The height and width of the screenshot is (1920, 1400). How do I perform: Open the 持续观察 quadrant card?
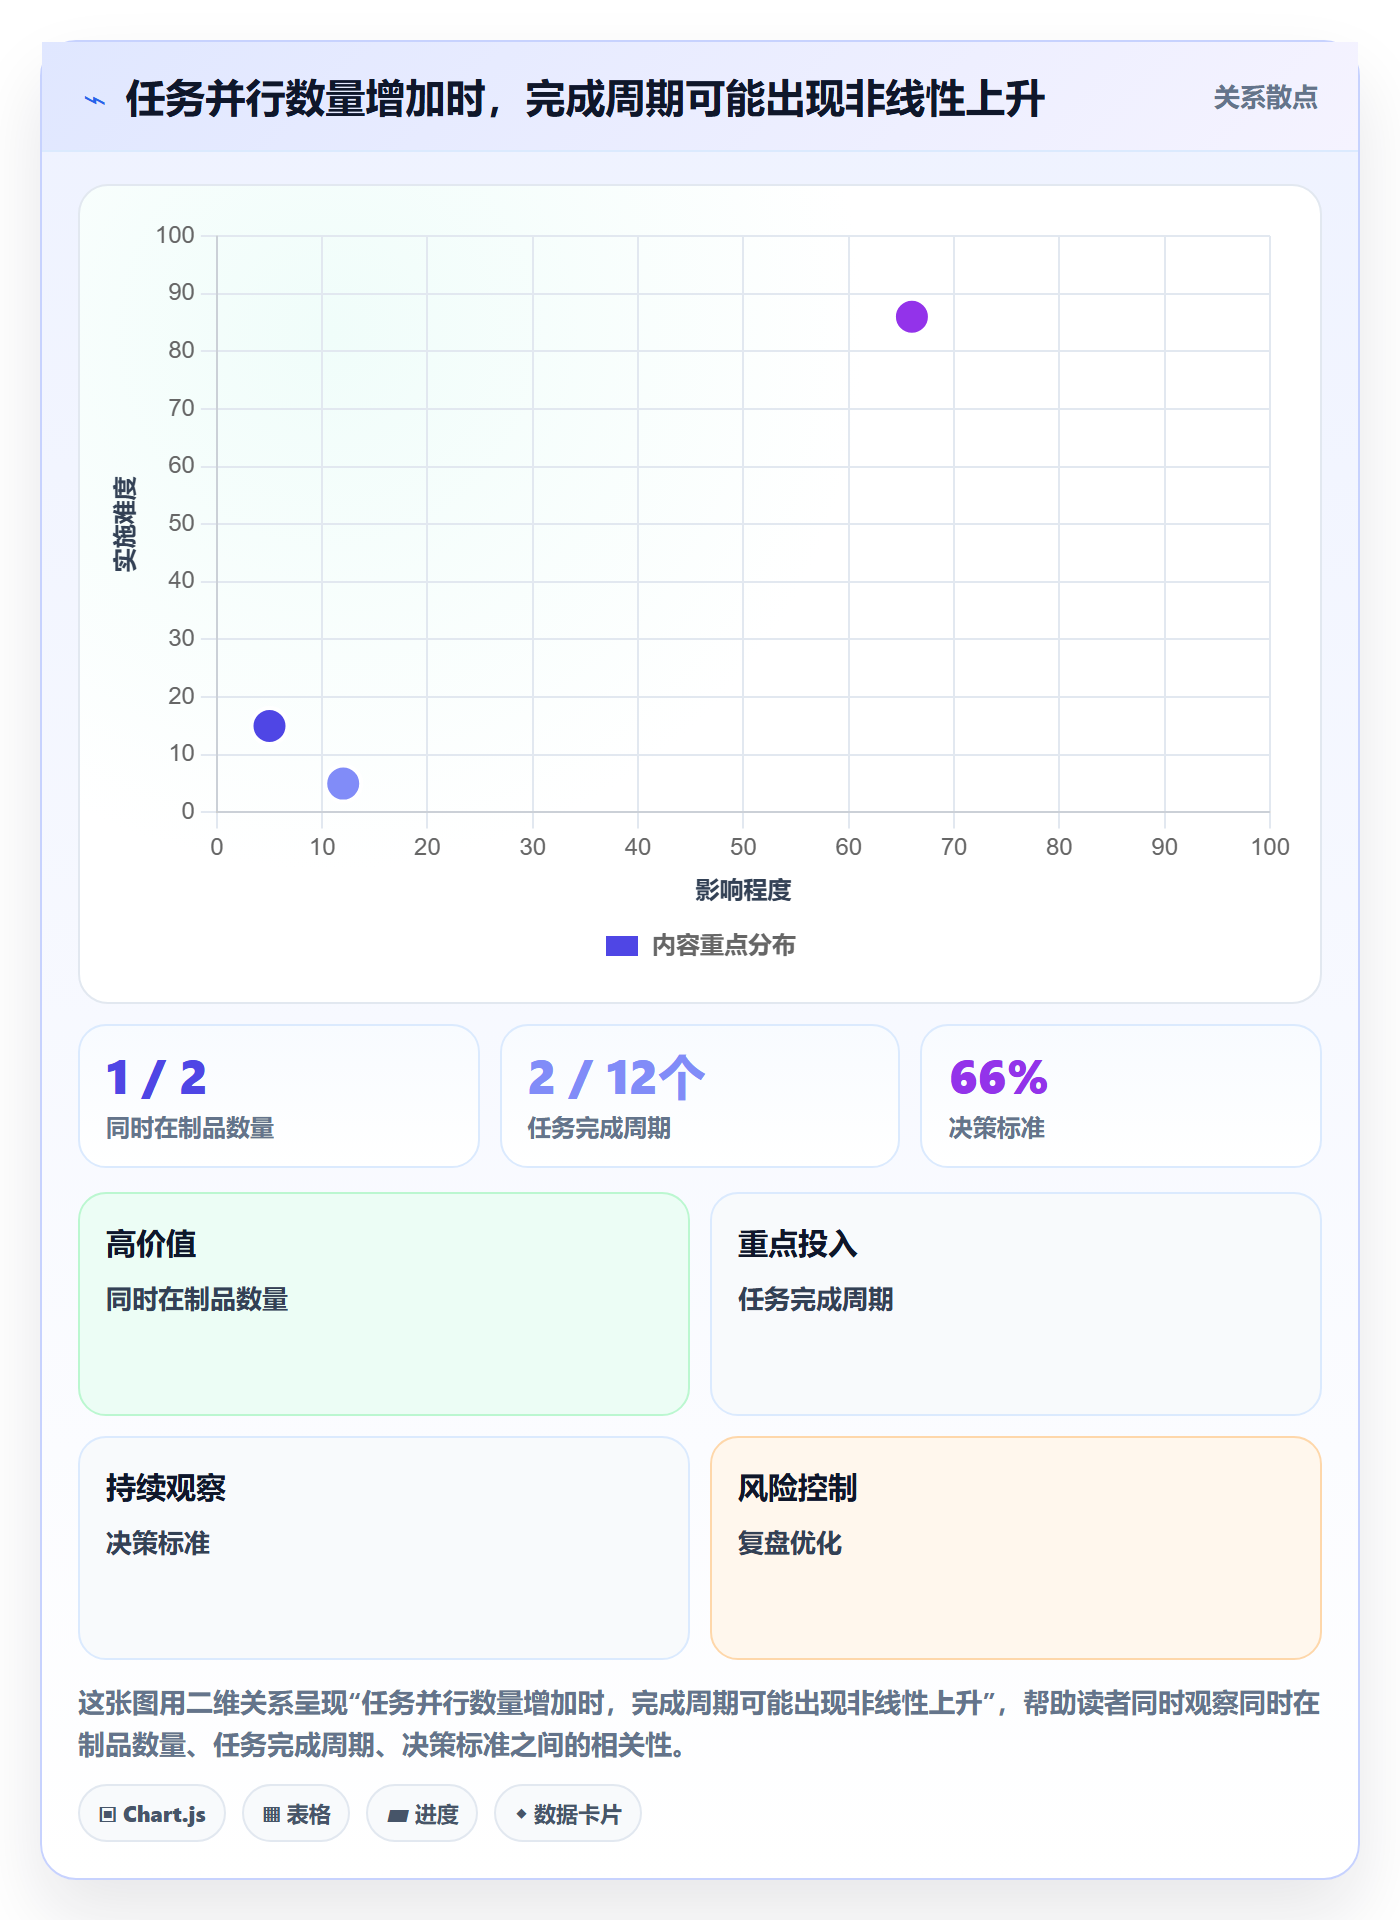[x=384, y=1547]
